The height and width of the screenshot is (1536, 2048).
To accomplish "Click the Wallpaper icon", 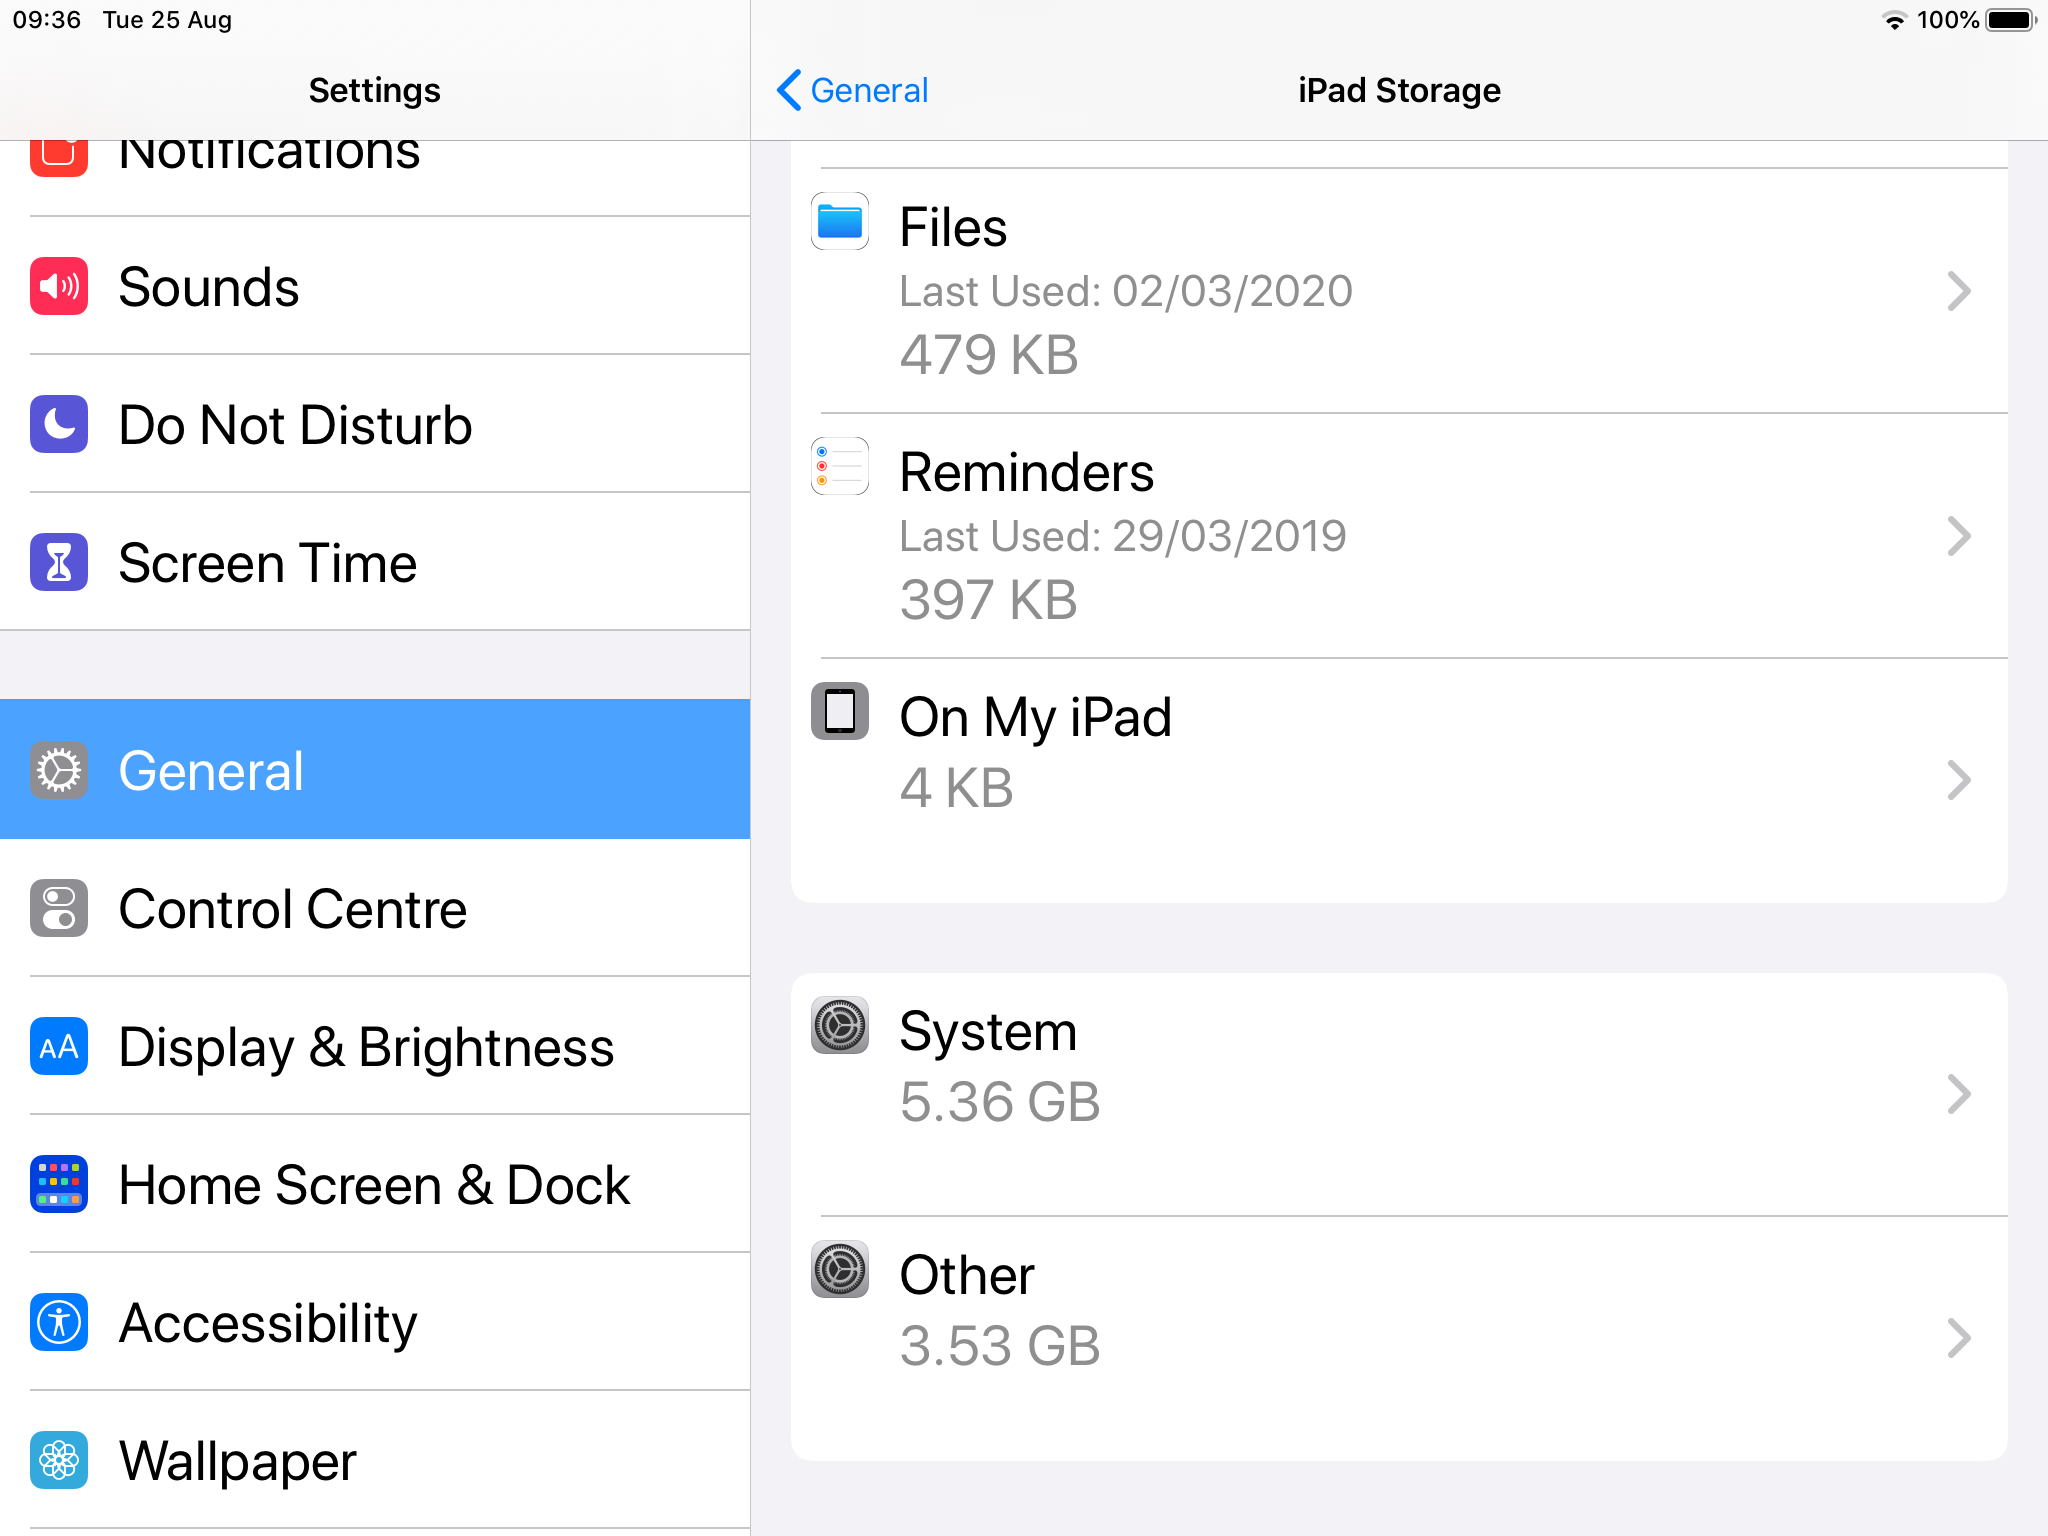I will [58, 1461].
